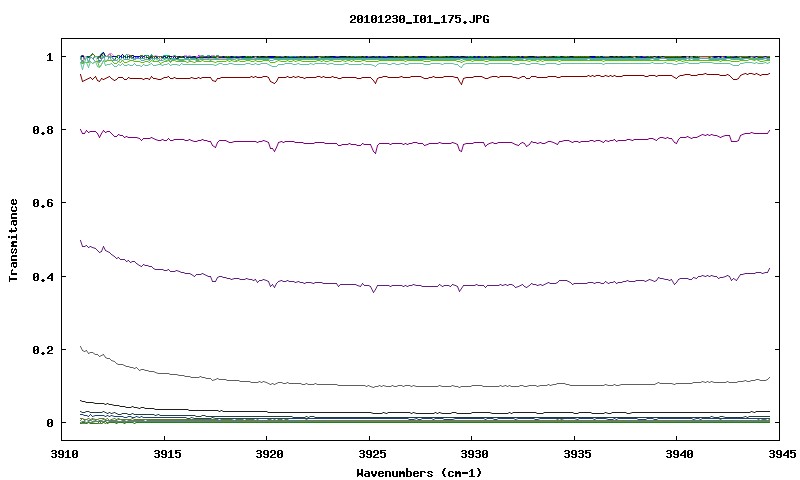800x480 pixels.
Task: Click the x-axis tick label 3915
Action: tap(167, 454)
